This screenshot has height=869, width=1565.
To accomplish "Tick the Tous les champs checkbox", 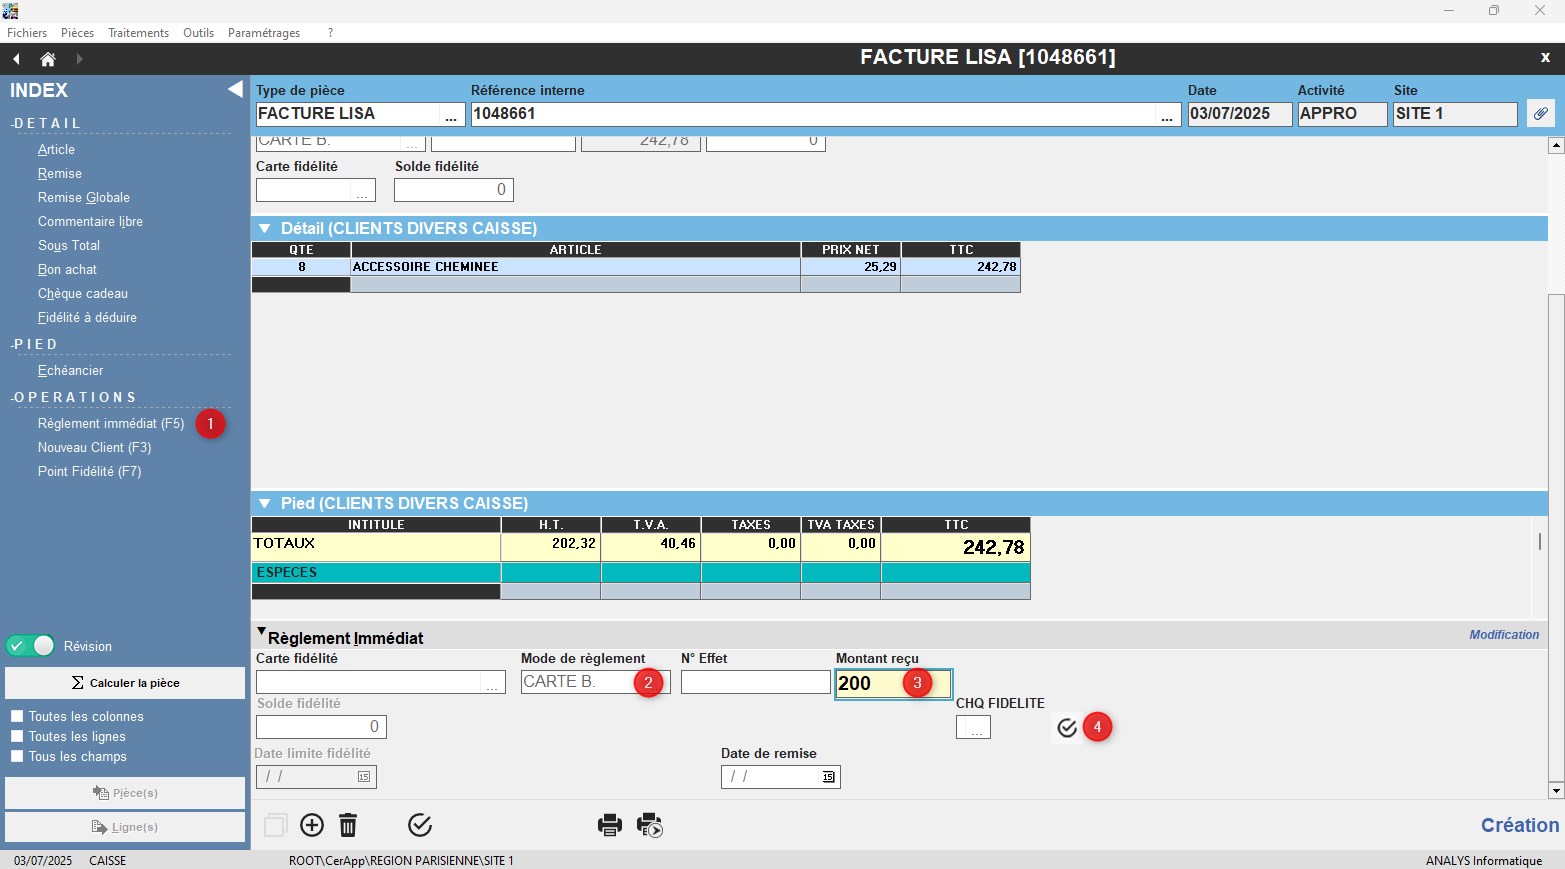I will (x=17, y=756).
